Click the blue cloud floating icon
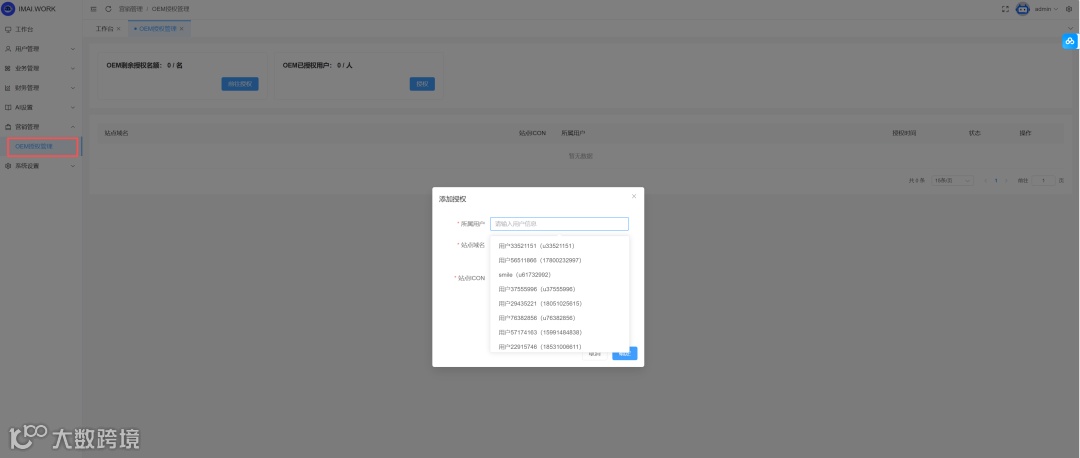This screenshot has width=1080, height=458. click(1070, 41)
